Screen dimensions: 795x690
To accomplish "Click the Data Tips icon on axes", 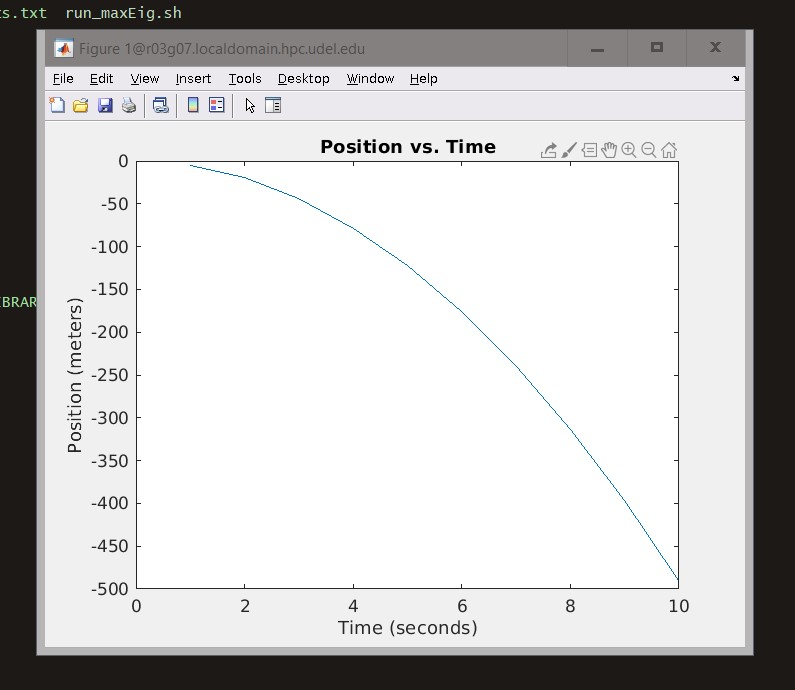I will pyautogui.click(x=589, y=150).
